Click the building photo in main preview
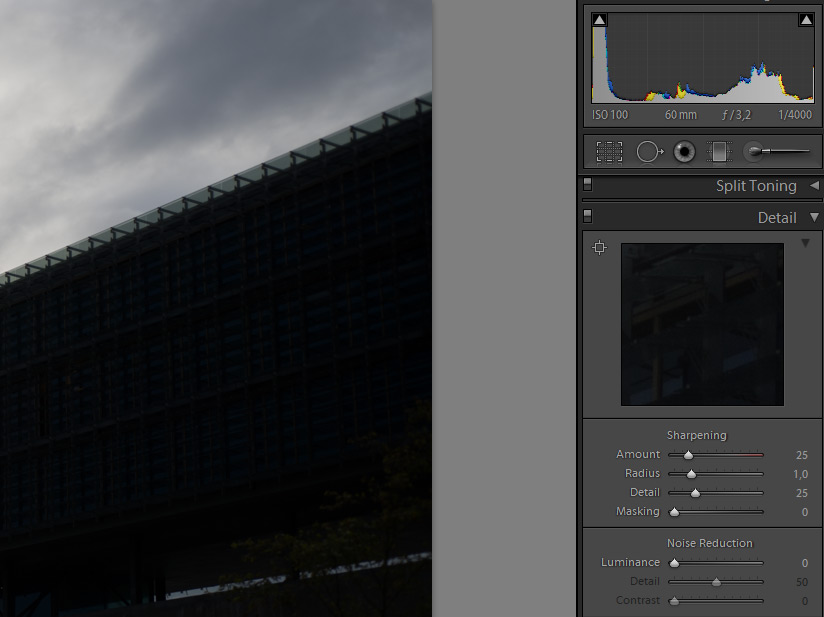The width and height of the screenshot is (824, 617). (x=216, y=308)
